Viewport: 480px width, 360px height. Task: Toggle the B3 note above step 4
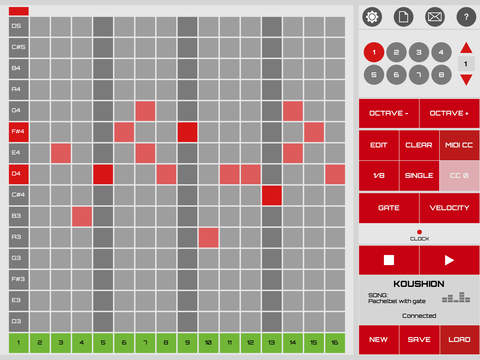click(82, 216)
